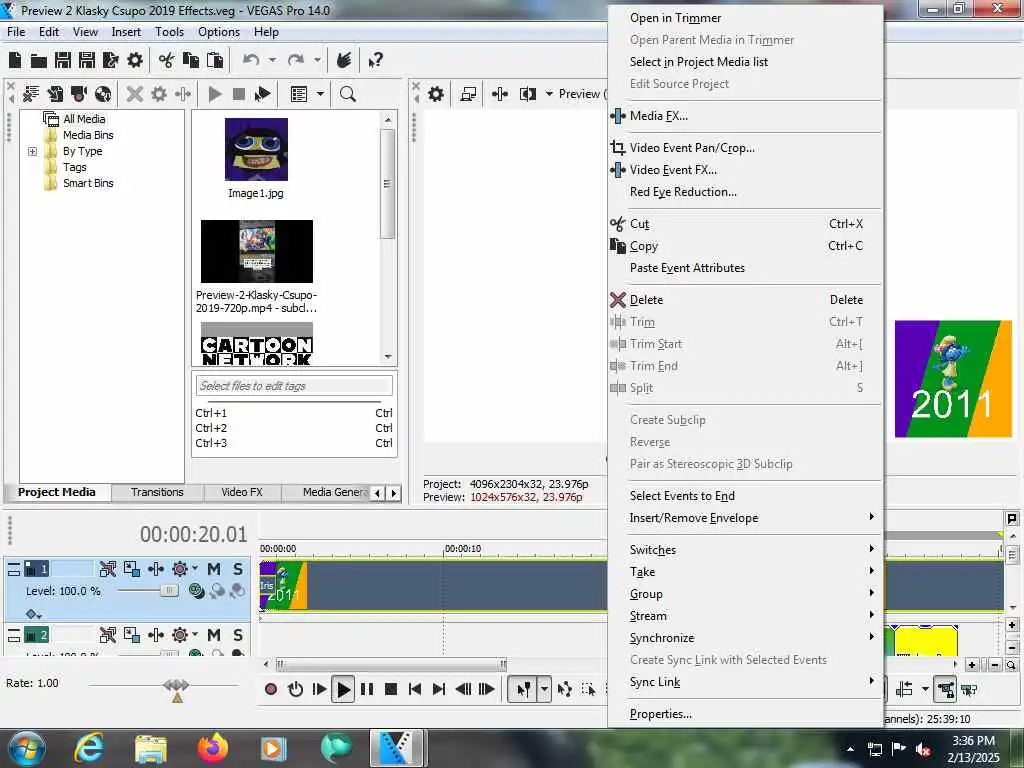Click the Select files to edit tags field
The width and height of the screenshot is (1024, 768).
[294, 386]
